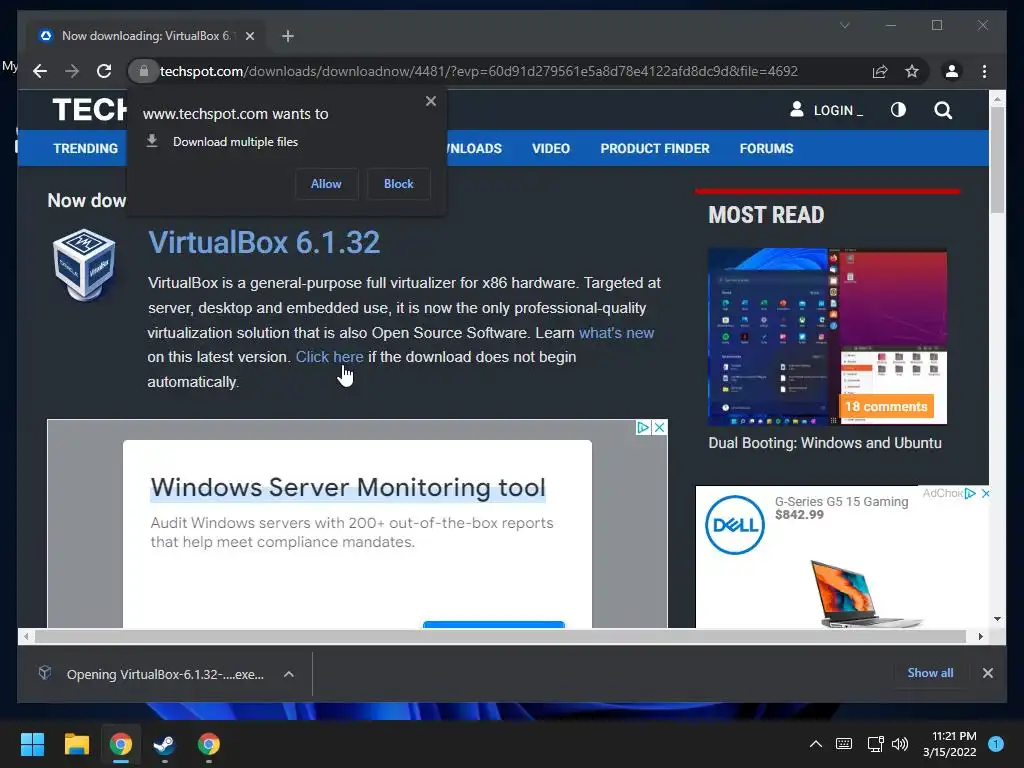
Task: Open the Dell G-Series G5 ad
Action: click(x=842, y=556)
